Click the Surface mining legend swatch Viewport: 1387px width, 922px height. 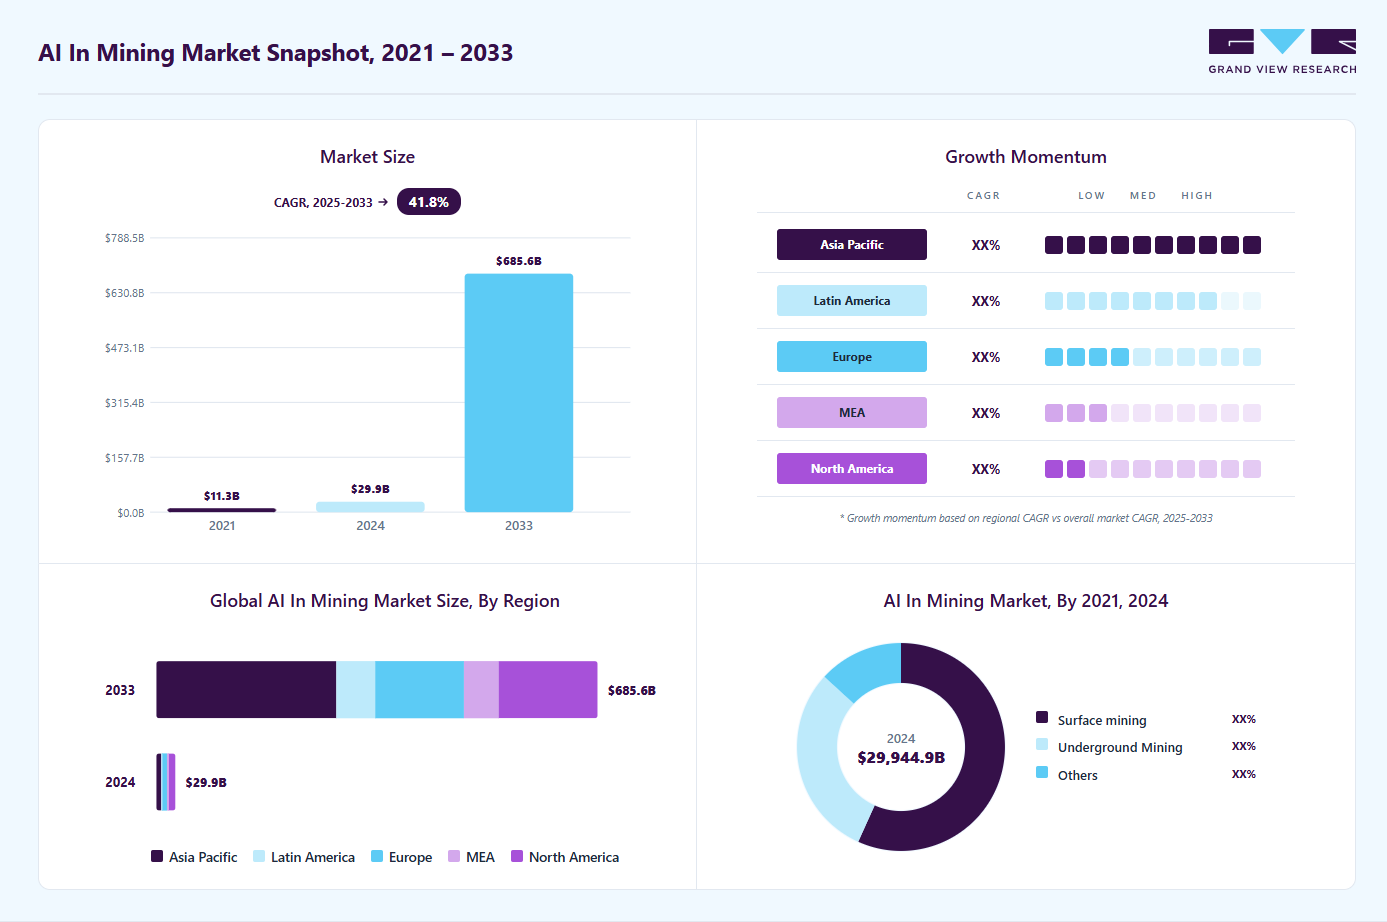point(1042,717)
